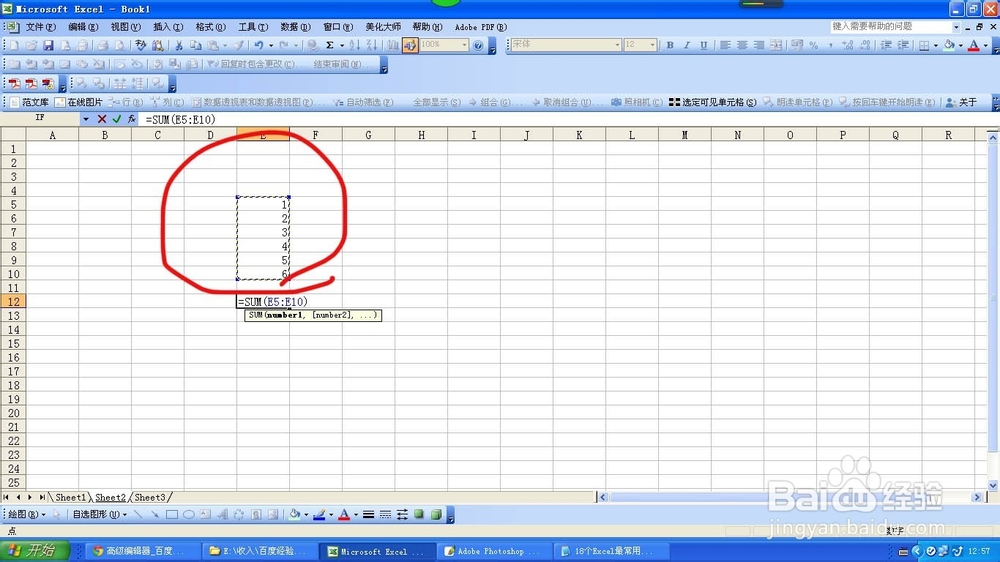The height and width of the screenshot is (562, 1000).
Task: Open the font name dropdown
Action: 617,45
